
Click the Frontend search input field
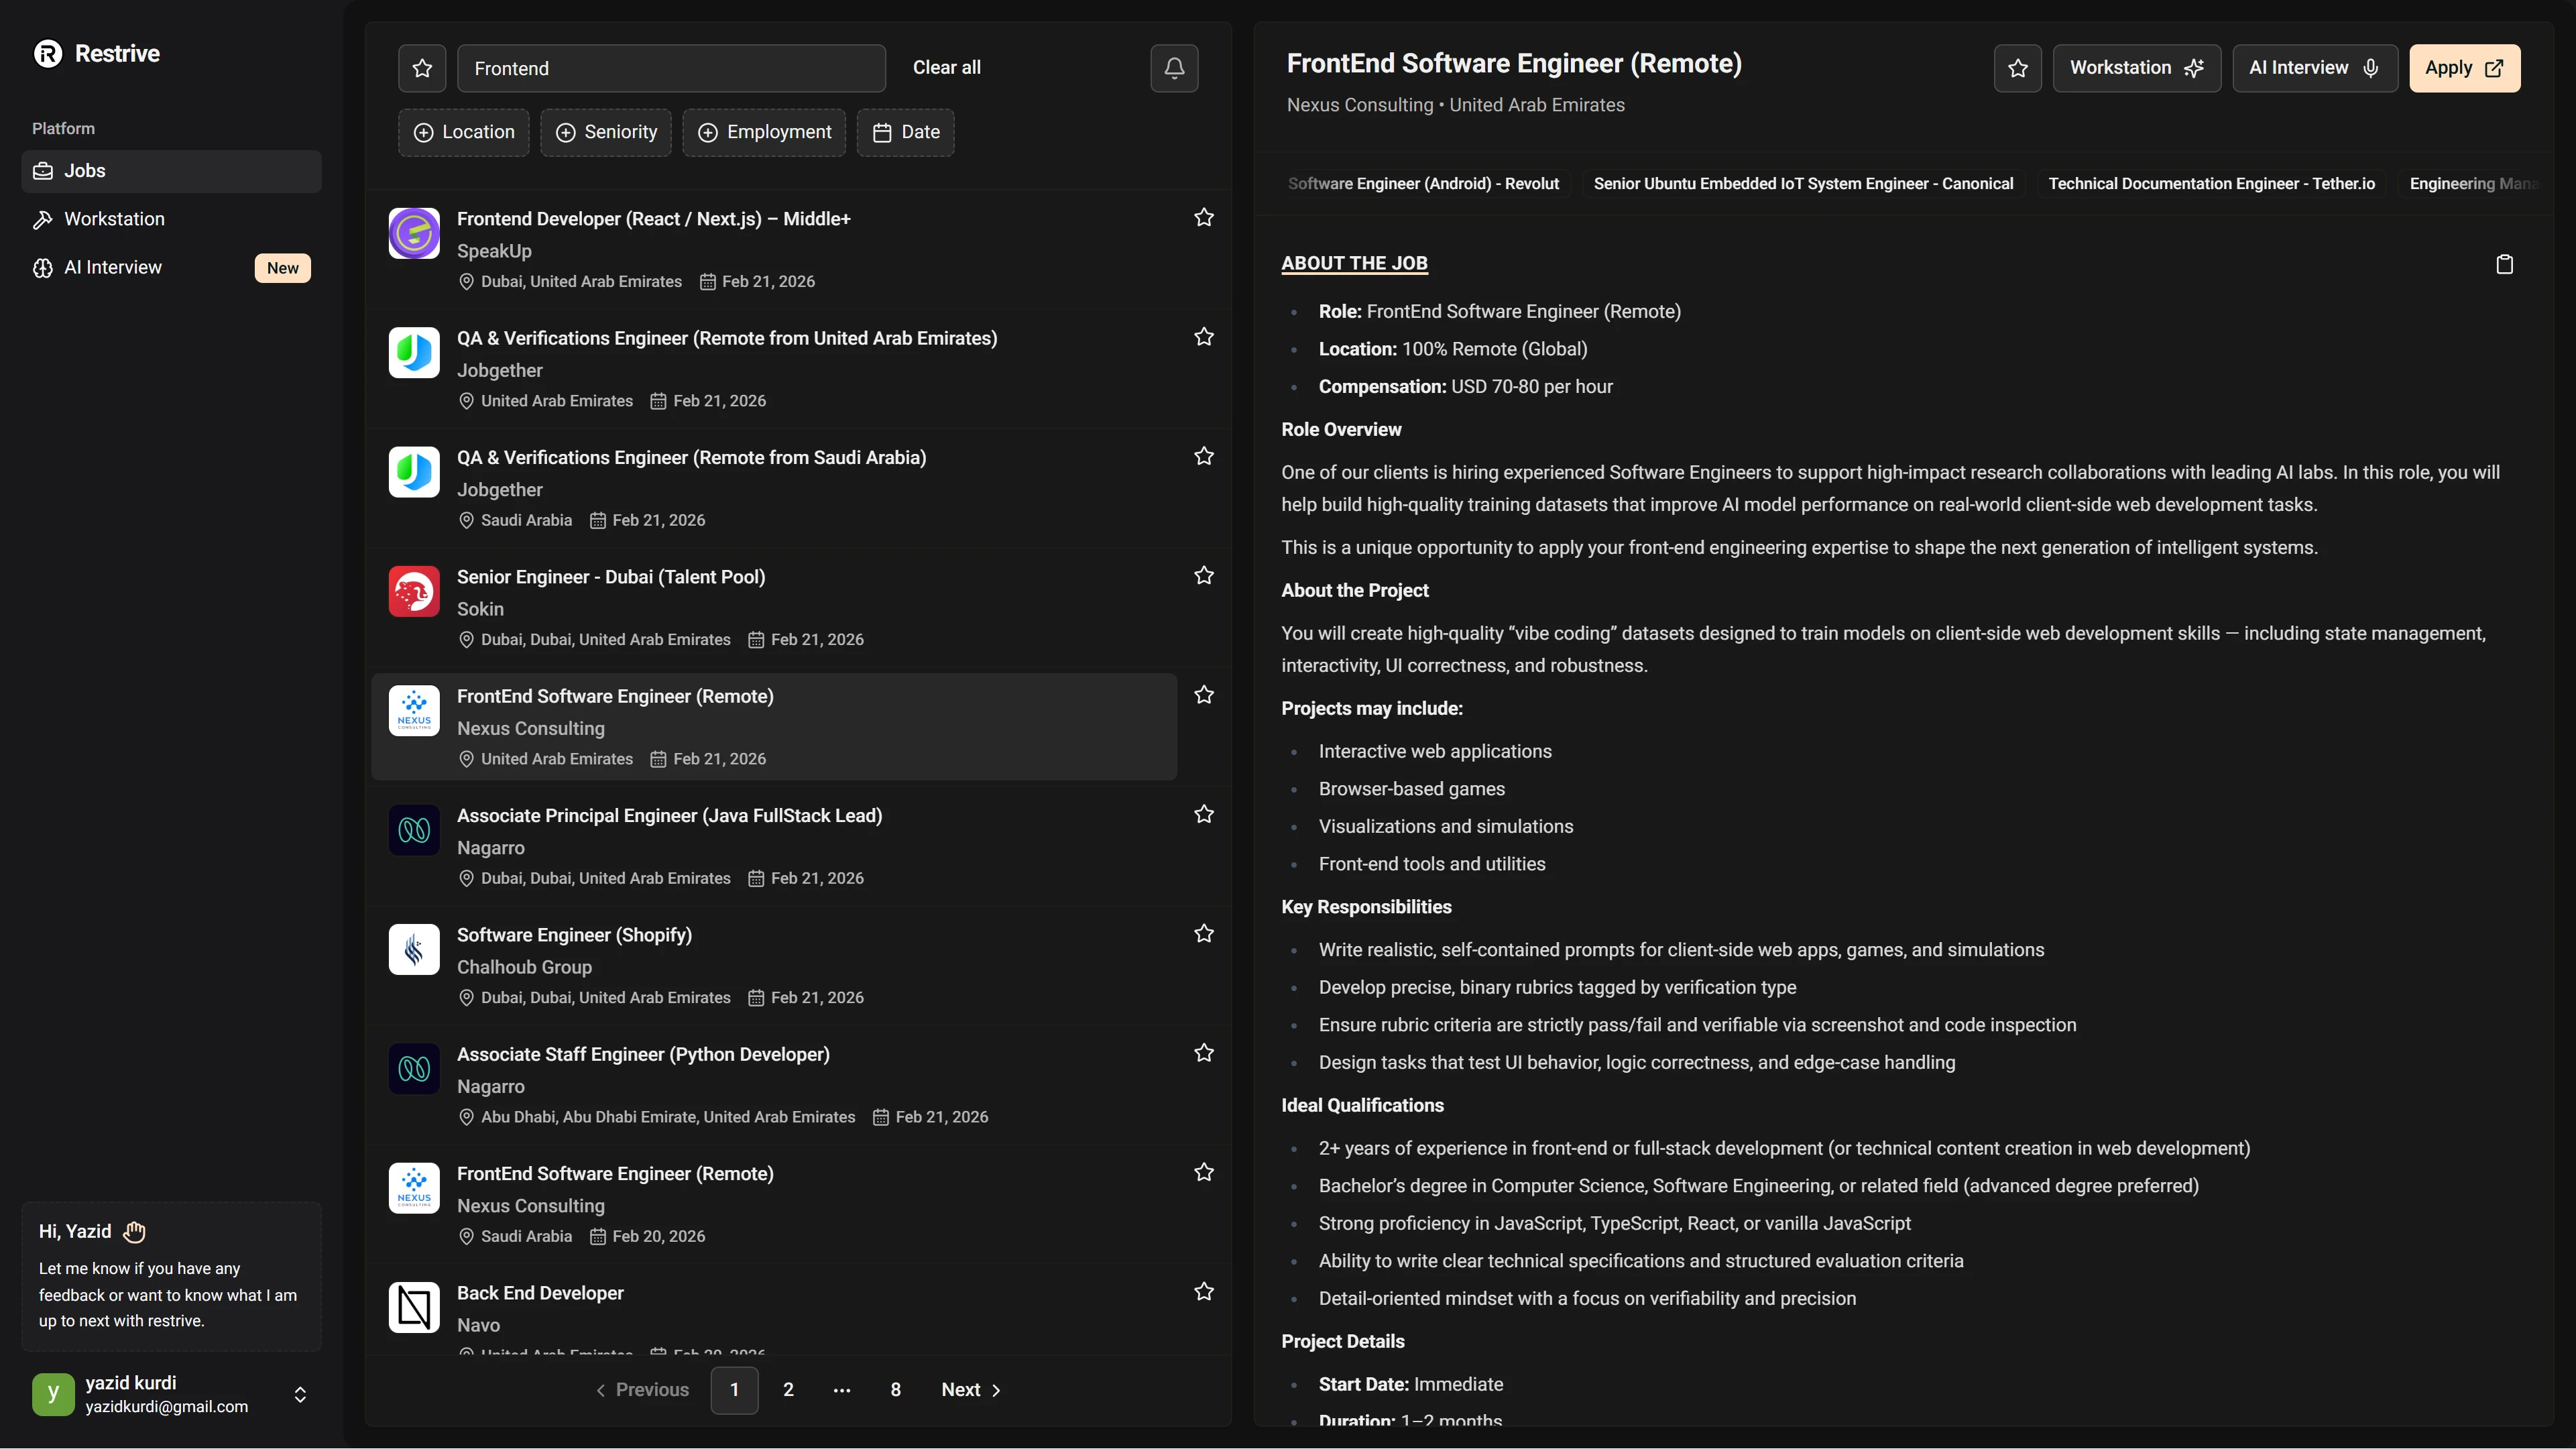point(671,68)
